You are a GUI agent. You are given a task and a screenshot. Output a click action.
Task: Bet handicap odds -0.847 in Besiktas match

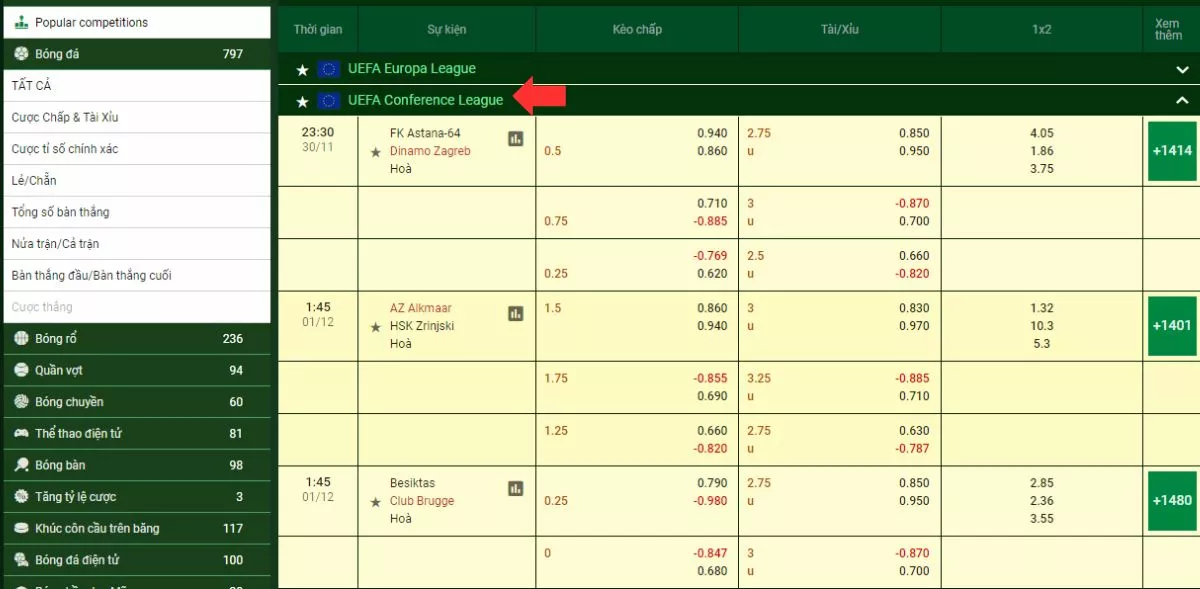(x=710, y=553)
